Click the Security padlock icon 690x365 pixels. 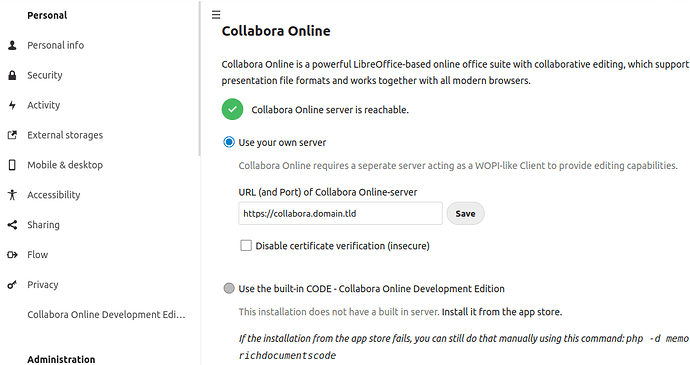[12, 75]
